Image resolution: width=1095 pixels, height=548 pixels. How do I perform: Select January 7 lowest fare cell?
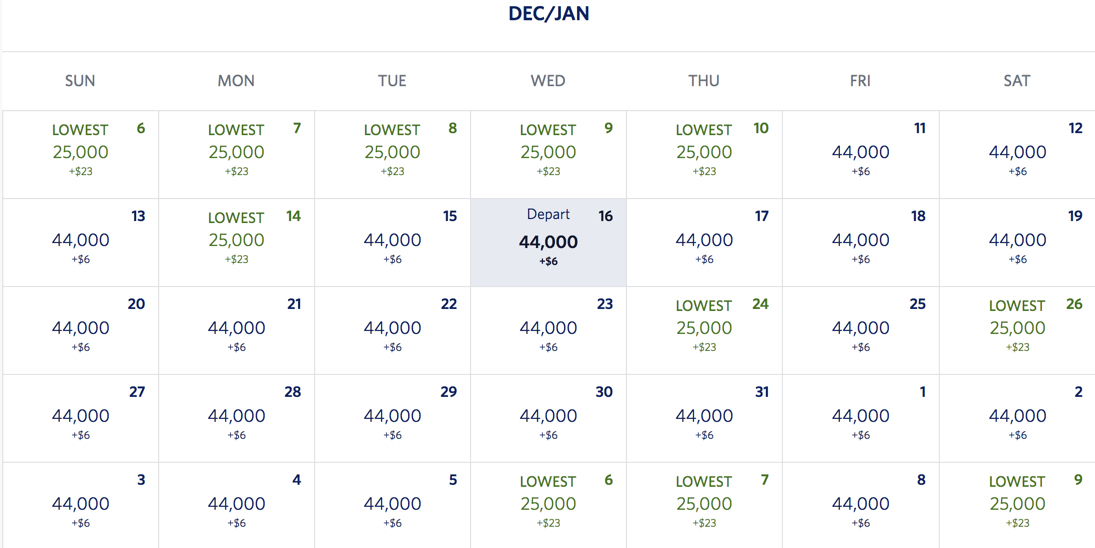[704, 505]
